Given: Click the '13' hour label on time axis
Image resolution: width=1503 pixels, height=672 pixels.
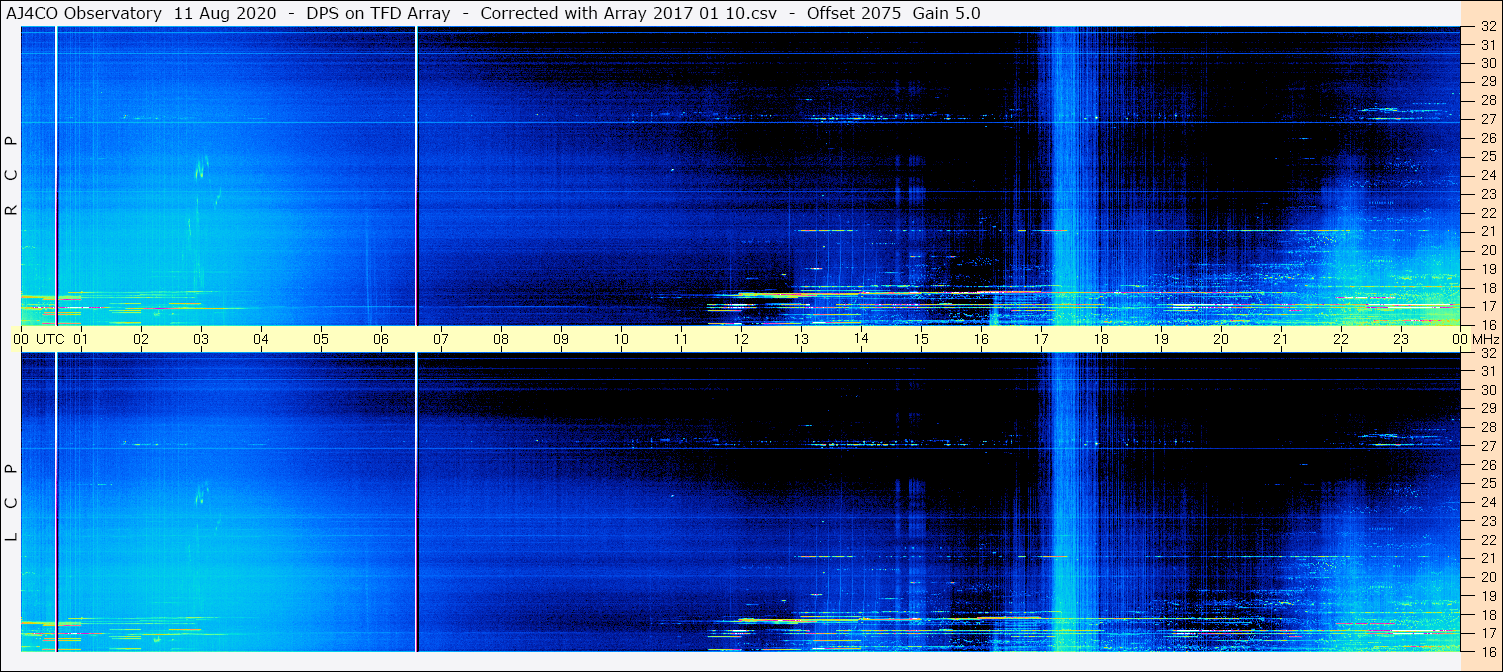Looking at the screenshot, I should point(801,339).
